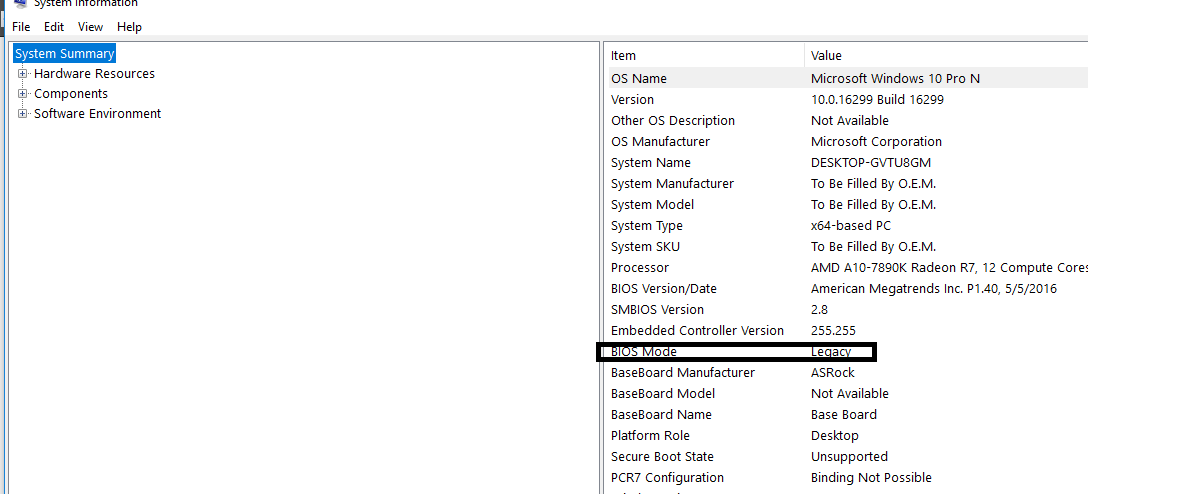Click the Platform Role item
The width and height of the screenshot is (1184, 494).
[x=650, y=436]
